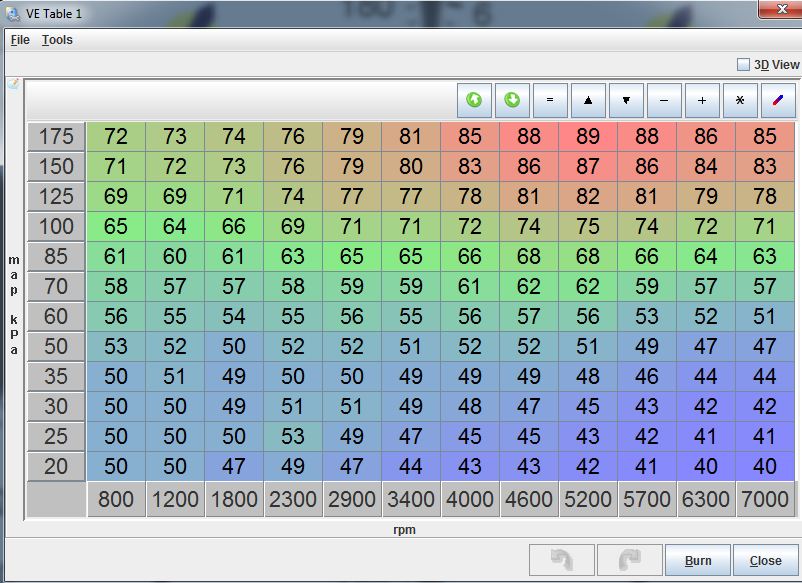Select cell 46 at 35 kPa, 5700 rpm
The image size is (802, 583).
pos(647,376)
